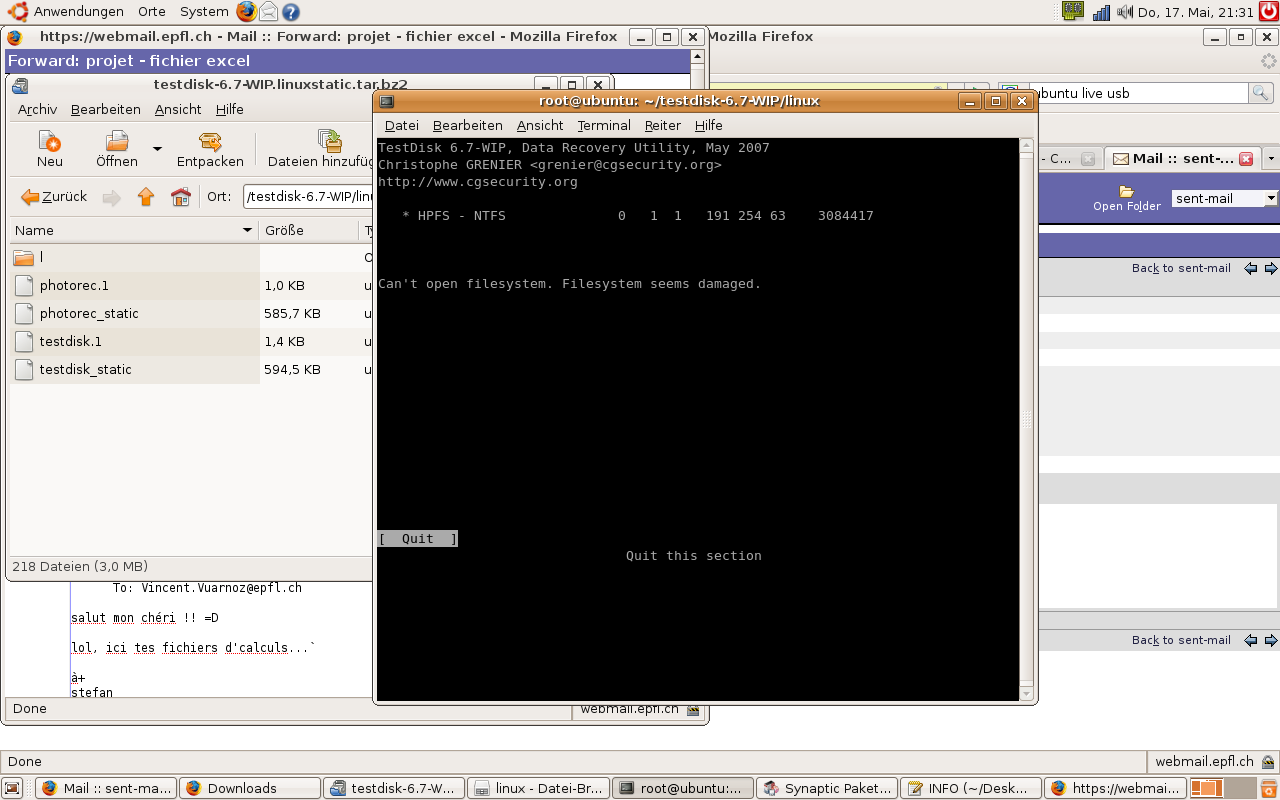Click upper previous message blue arrow
The height and width of the screenshot is (800, 1280).
[1251, 268]
